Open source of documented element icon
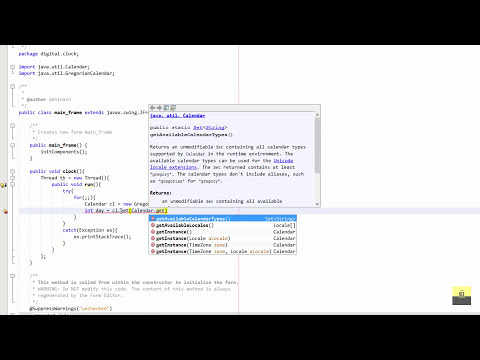The height and width of the screenshot is (360, 480). [x=173, y=108]
